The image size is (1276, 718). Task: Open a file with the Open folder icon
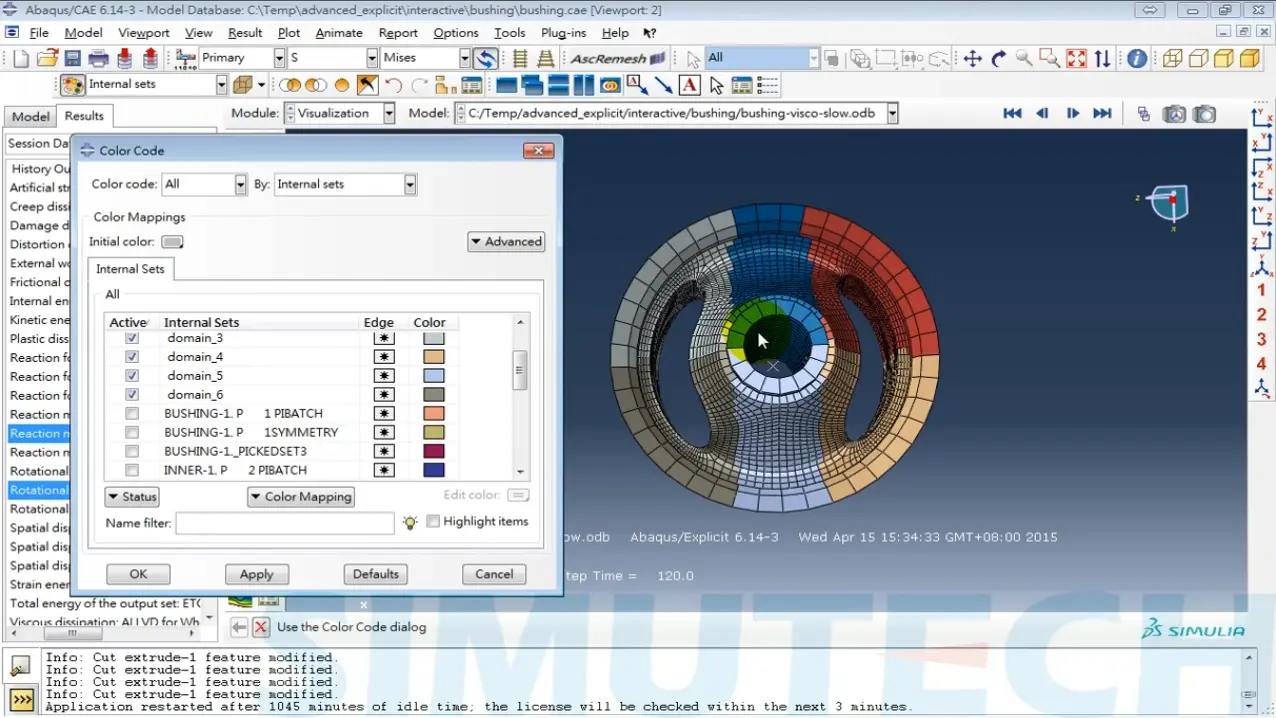46,59
